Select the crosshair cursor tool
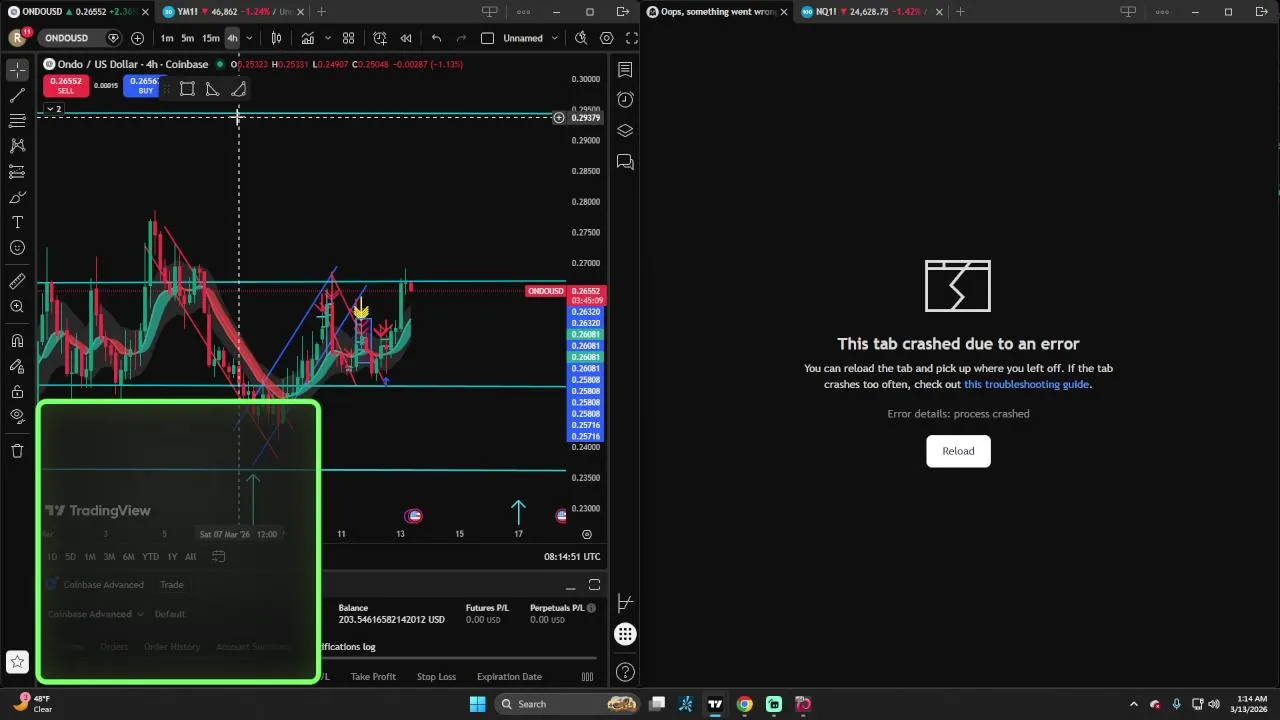 point(17,70)
